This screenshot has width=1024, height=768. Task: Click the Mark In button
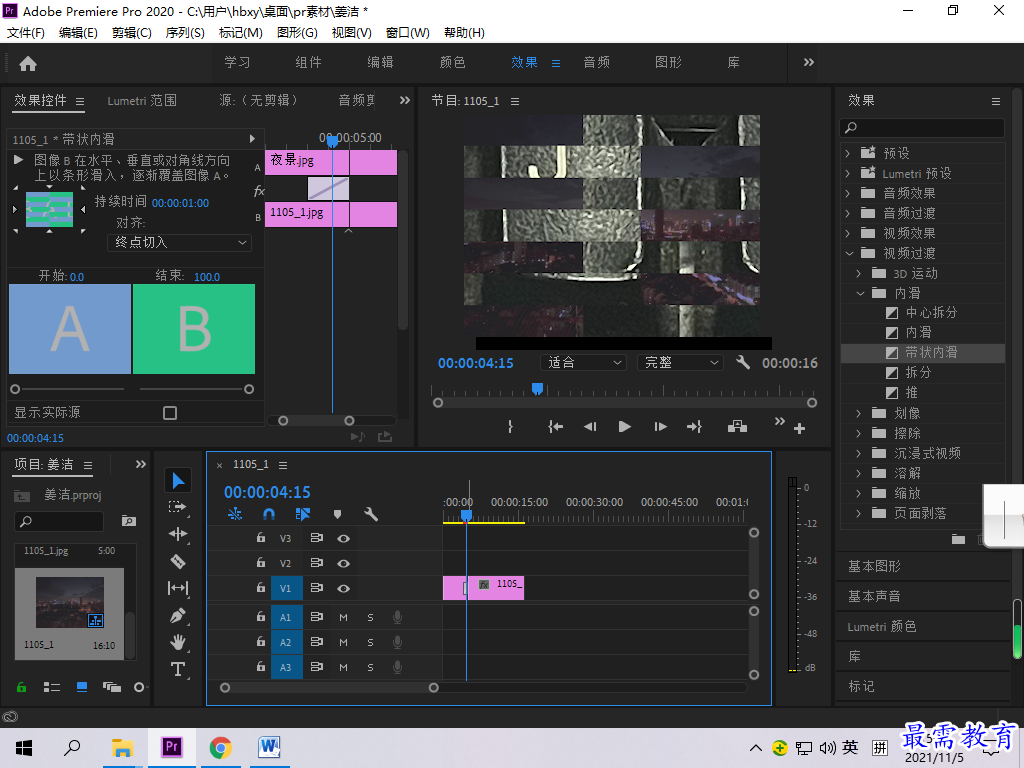(x=510, y=427)
